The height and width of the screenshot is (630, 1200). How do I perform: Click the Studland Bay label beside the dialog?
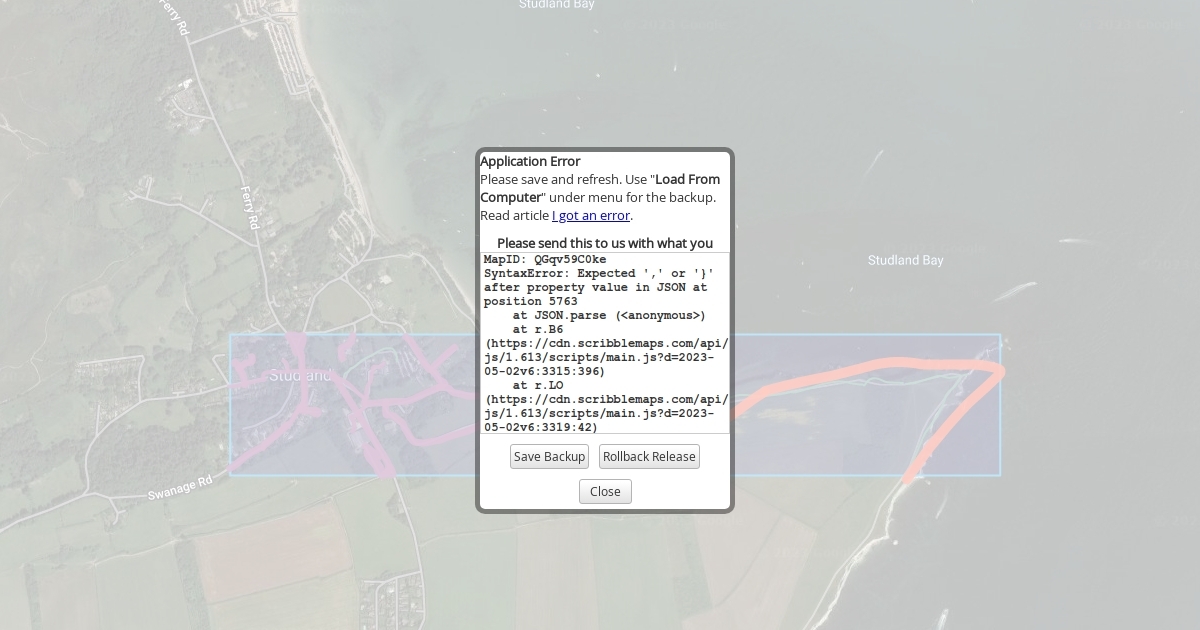[x=905, y=261]
